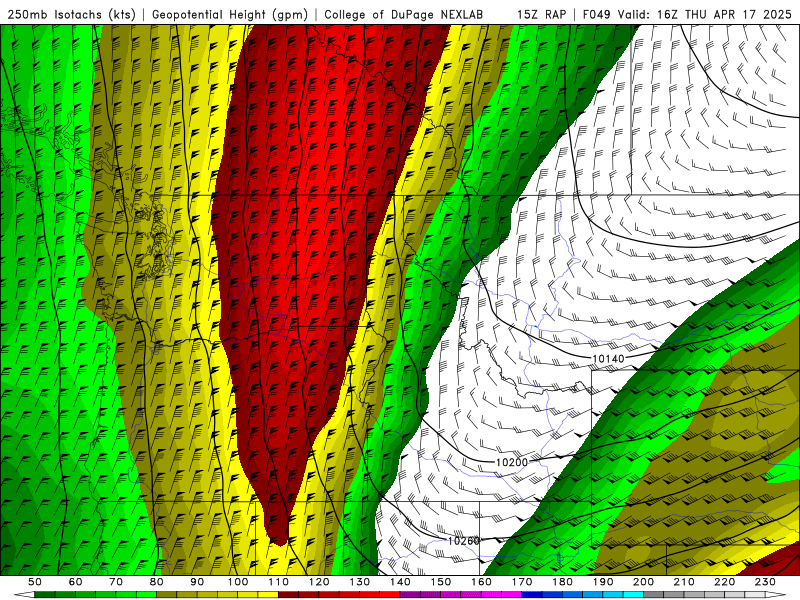Click the 210 value on the color scale

pyautogui.click(x=684, y=582)
